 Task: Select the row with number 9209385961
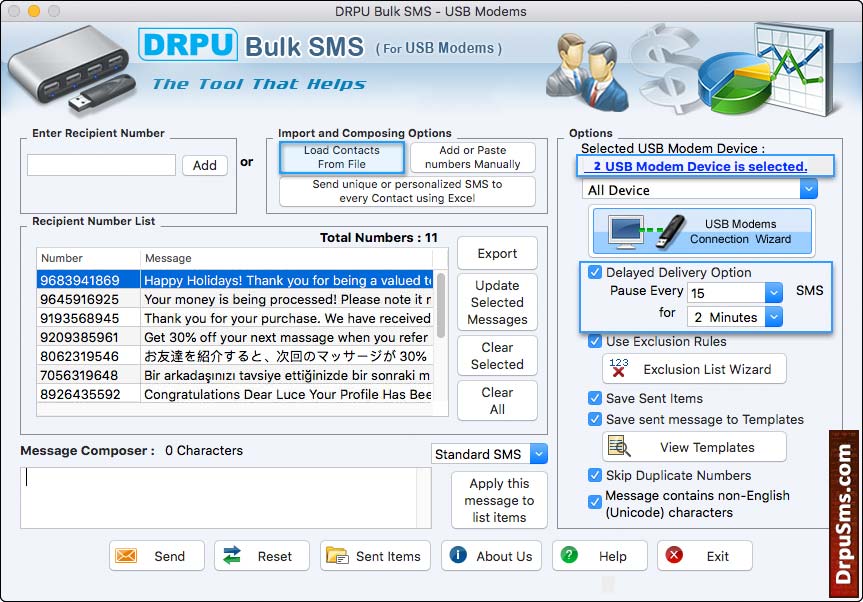click(x=235, y=337)
